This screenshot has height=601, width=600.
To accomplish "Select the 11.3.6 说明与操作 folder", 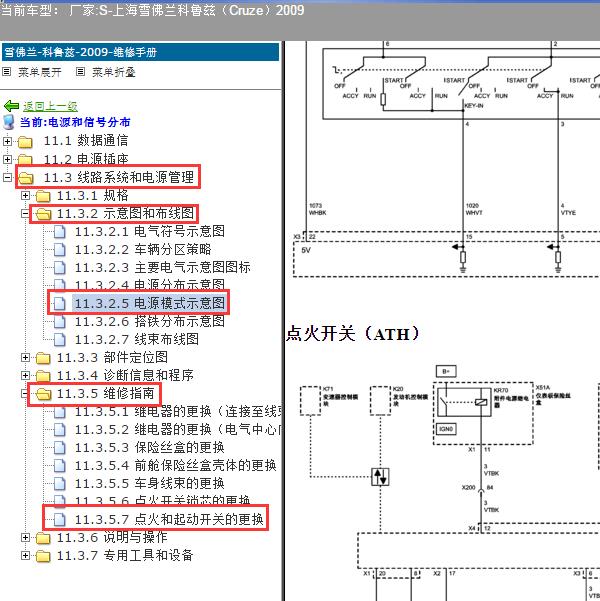I will tap(112, 537).
